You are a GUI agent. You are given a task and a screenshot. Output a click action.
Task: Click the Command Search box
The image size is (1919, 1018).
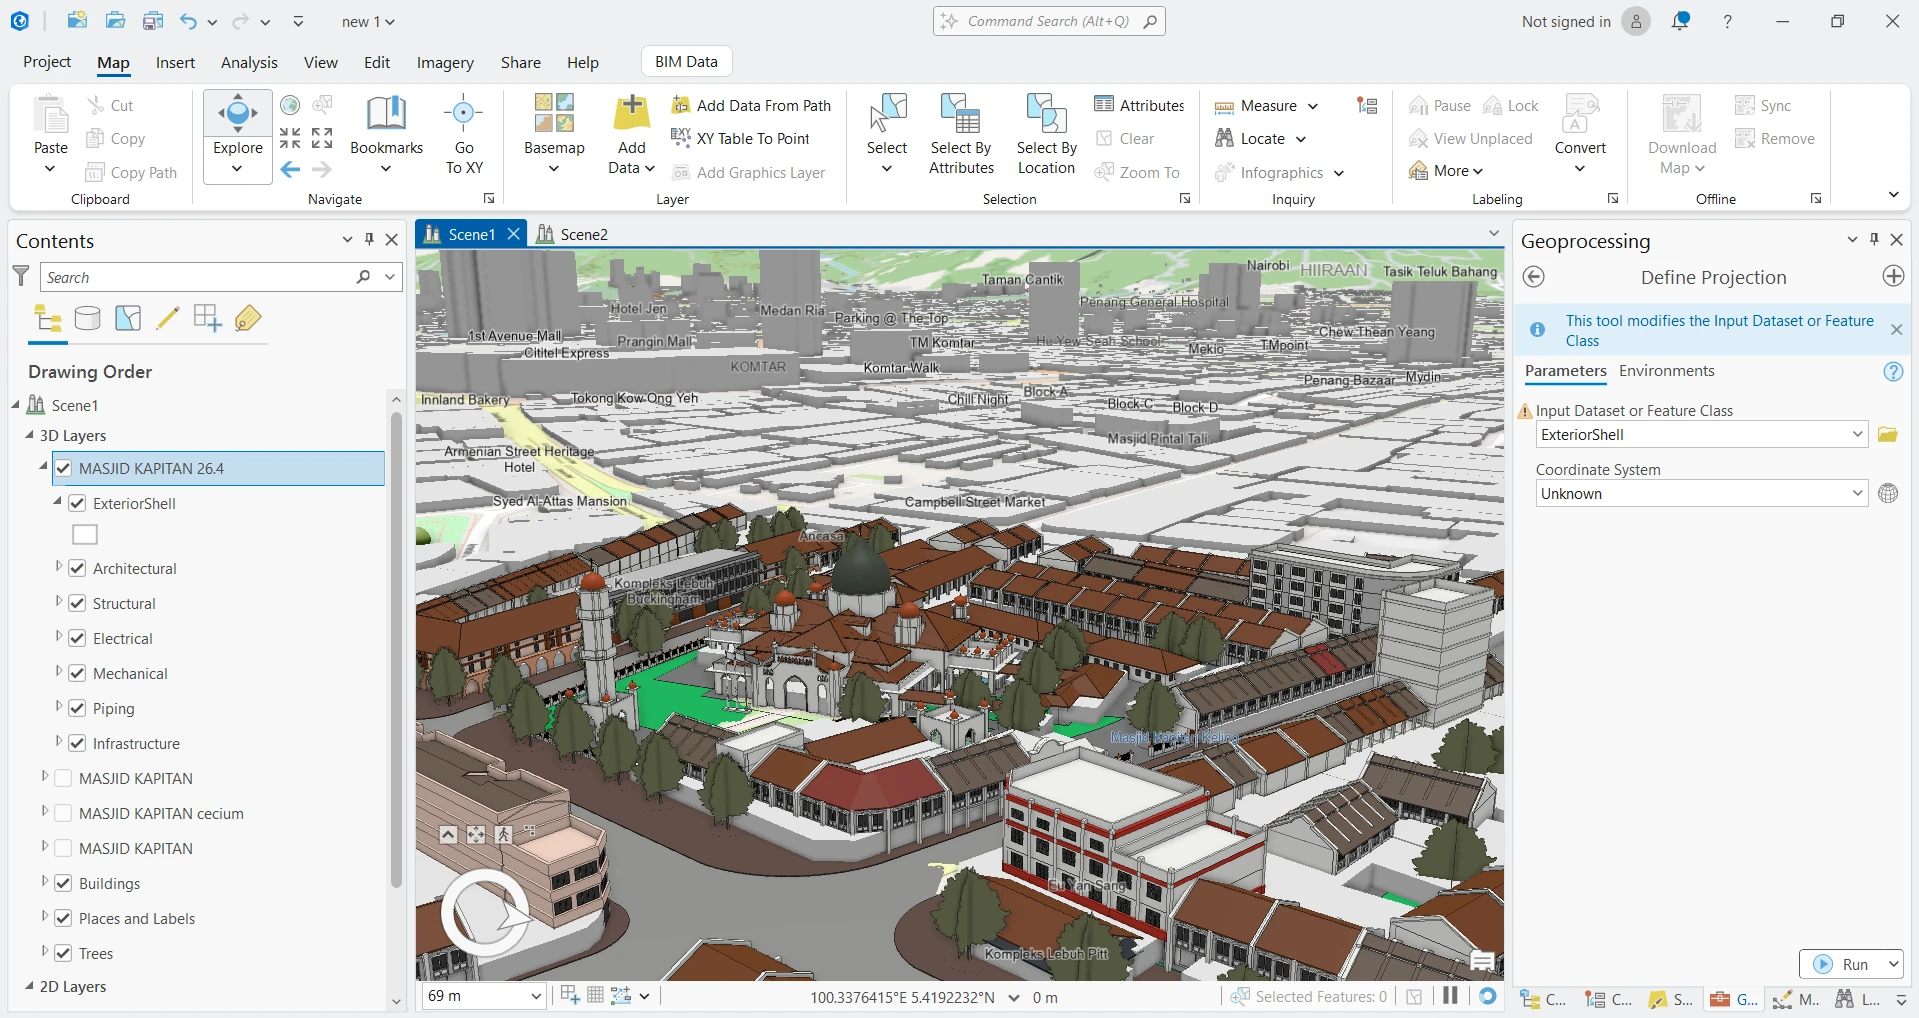[x=1049, y=21]
